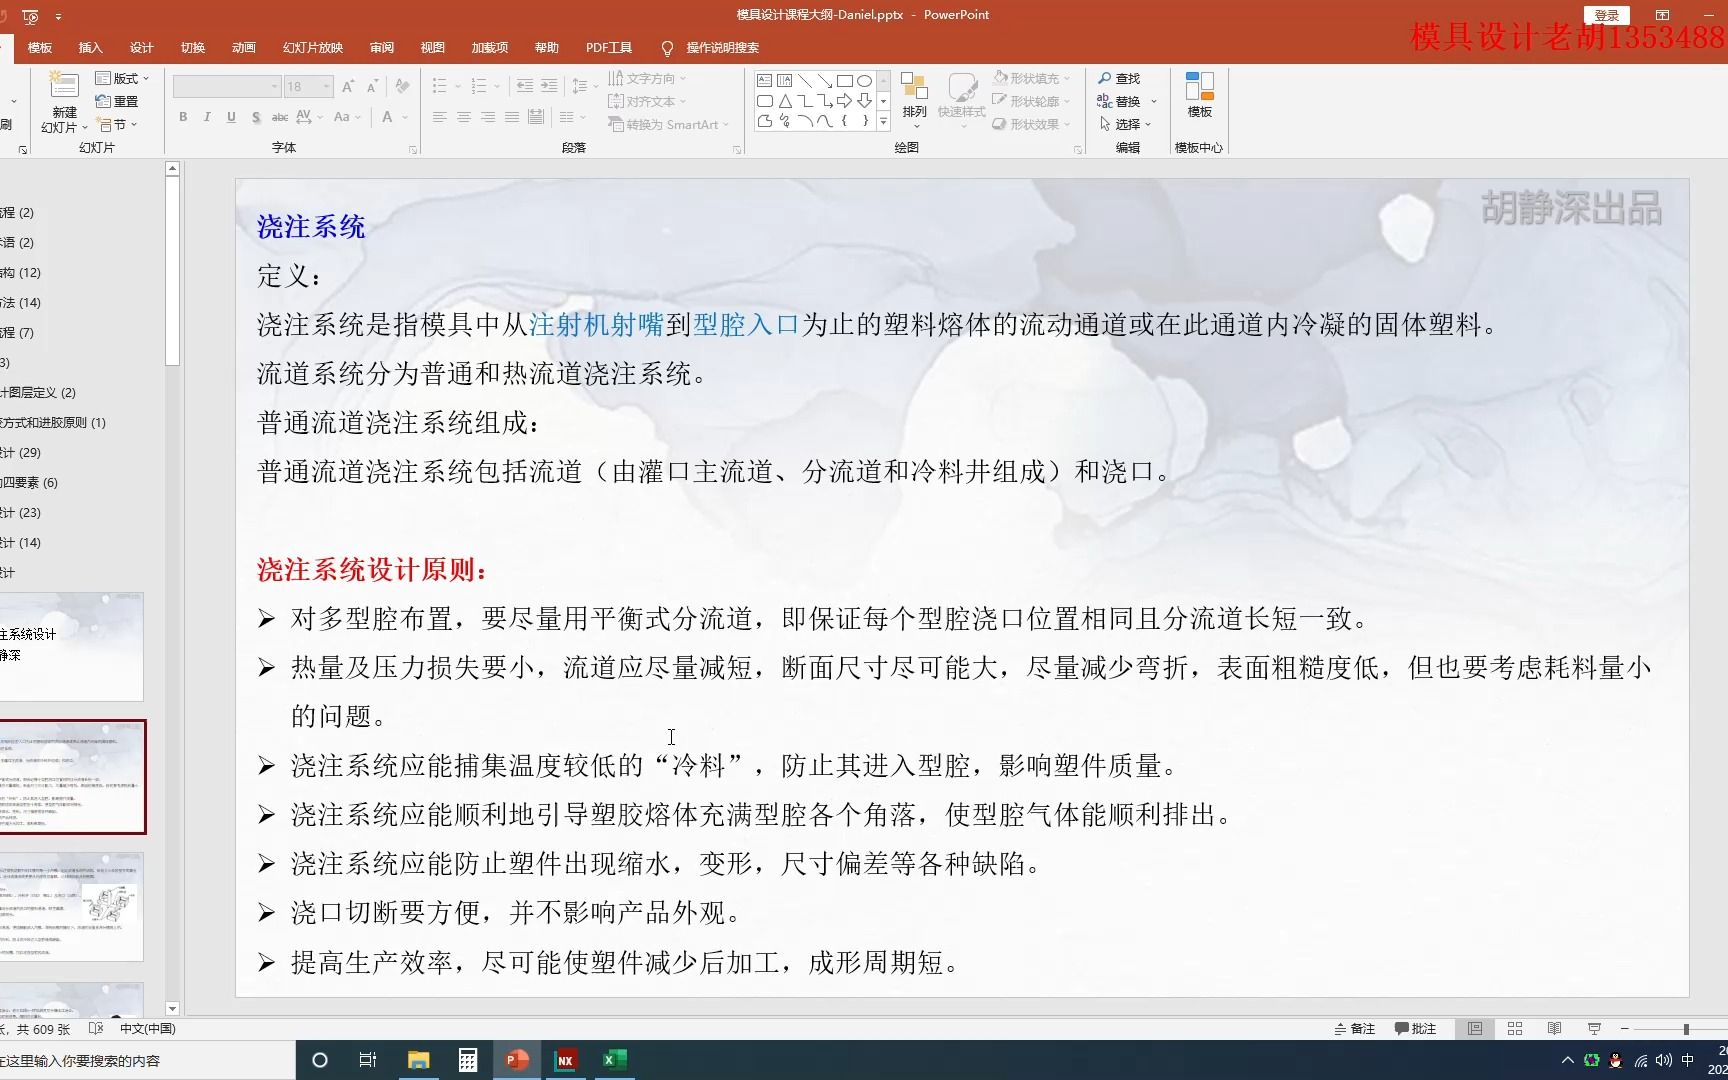Switch to the 设计 ribbon tab
Screen dimensions: 1728x1080
pyautogui.click(x=141, y=47)
